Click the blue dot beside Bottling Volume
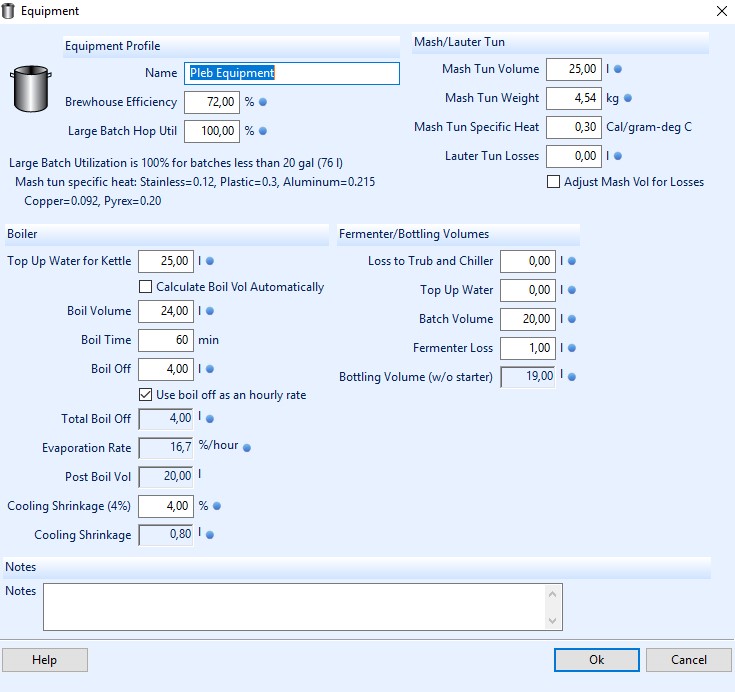Viewport: 735px width, 692px height. (x=572, y=377)
